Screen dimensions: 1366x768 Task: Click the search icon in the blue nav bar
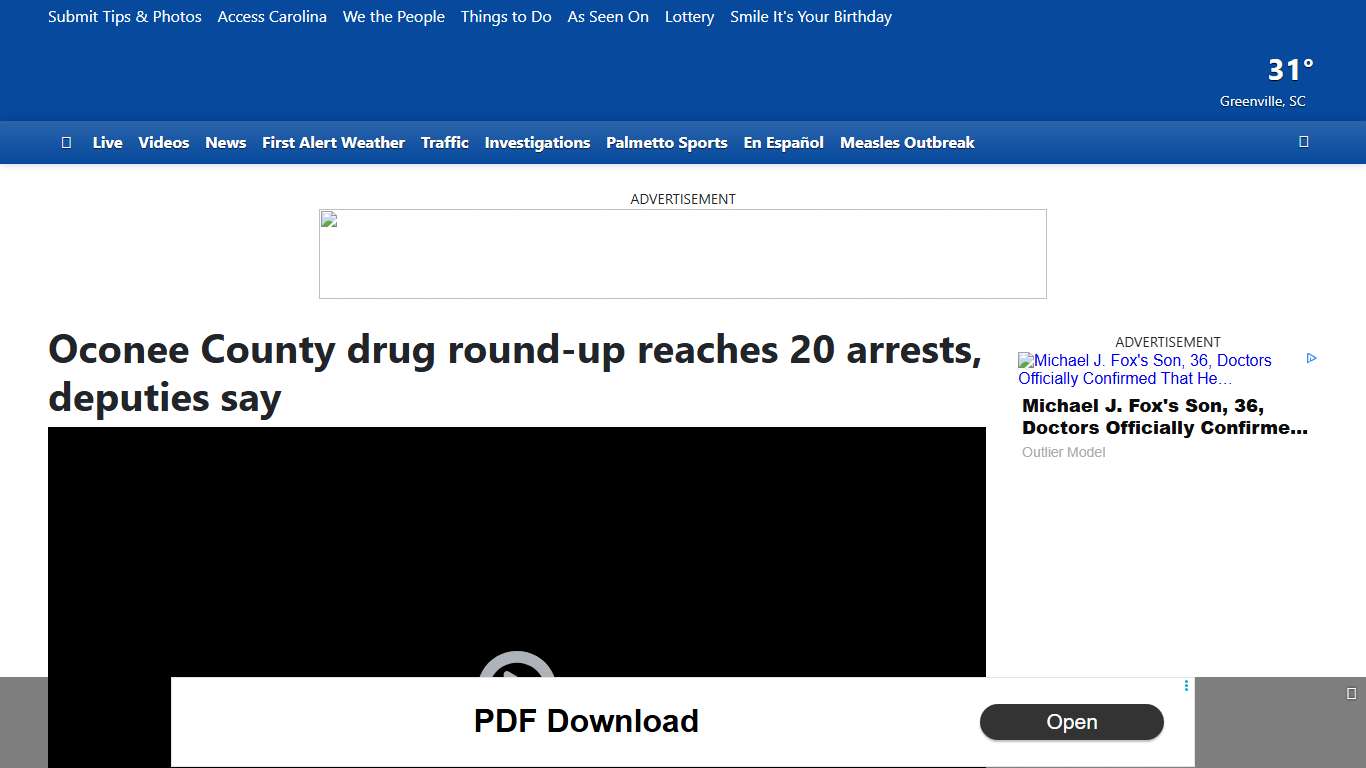coord(1303,142)
